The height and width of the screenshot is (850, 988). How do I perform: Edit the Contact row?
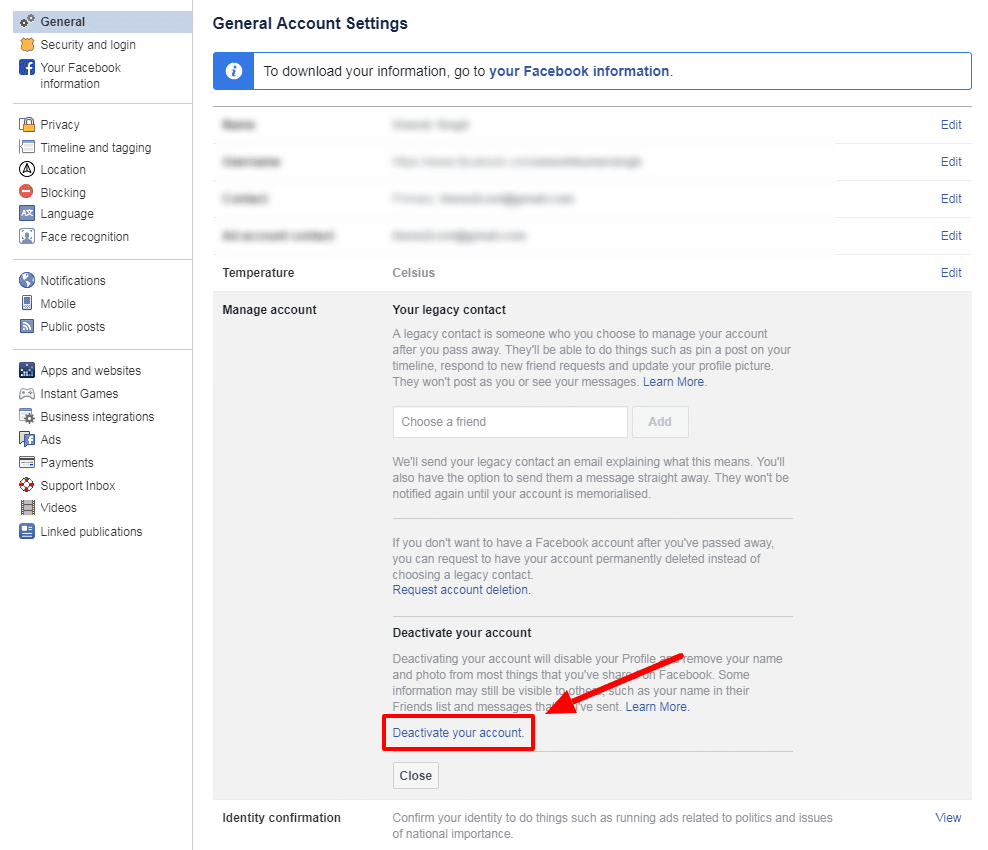coord(951,199)
